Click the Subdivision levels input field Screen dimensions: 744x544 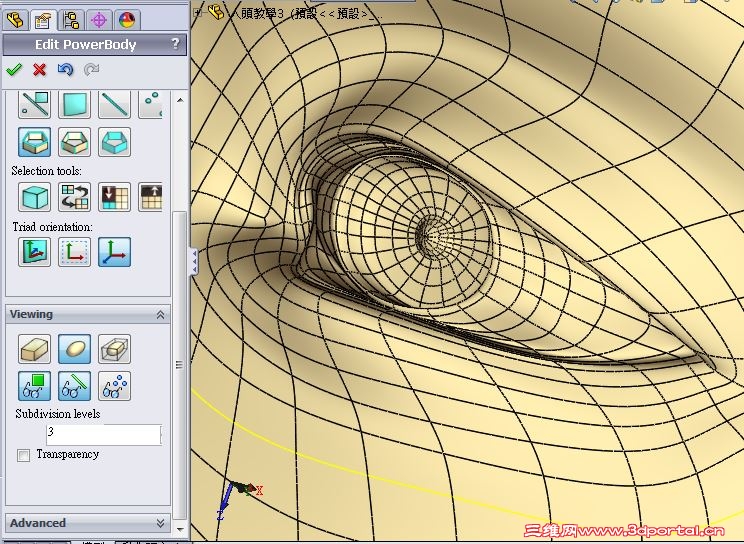[102, 435]
